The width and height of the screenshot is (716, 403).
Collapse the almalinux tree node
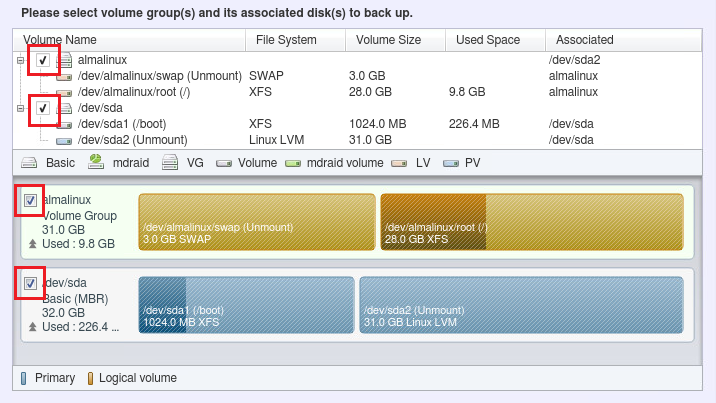(19, 61)
